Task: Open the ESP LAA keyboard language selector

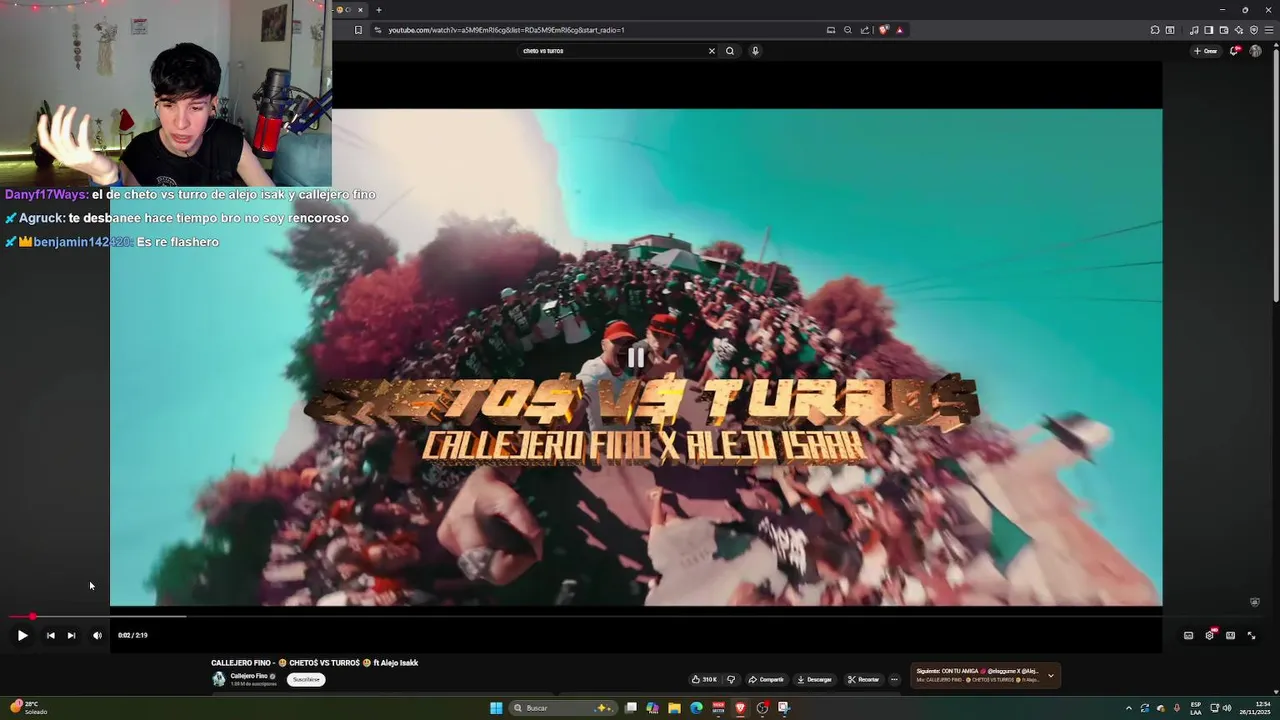Action: [x=1196, y=708]
